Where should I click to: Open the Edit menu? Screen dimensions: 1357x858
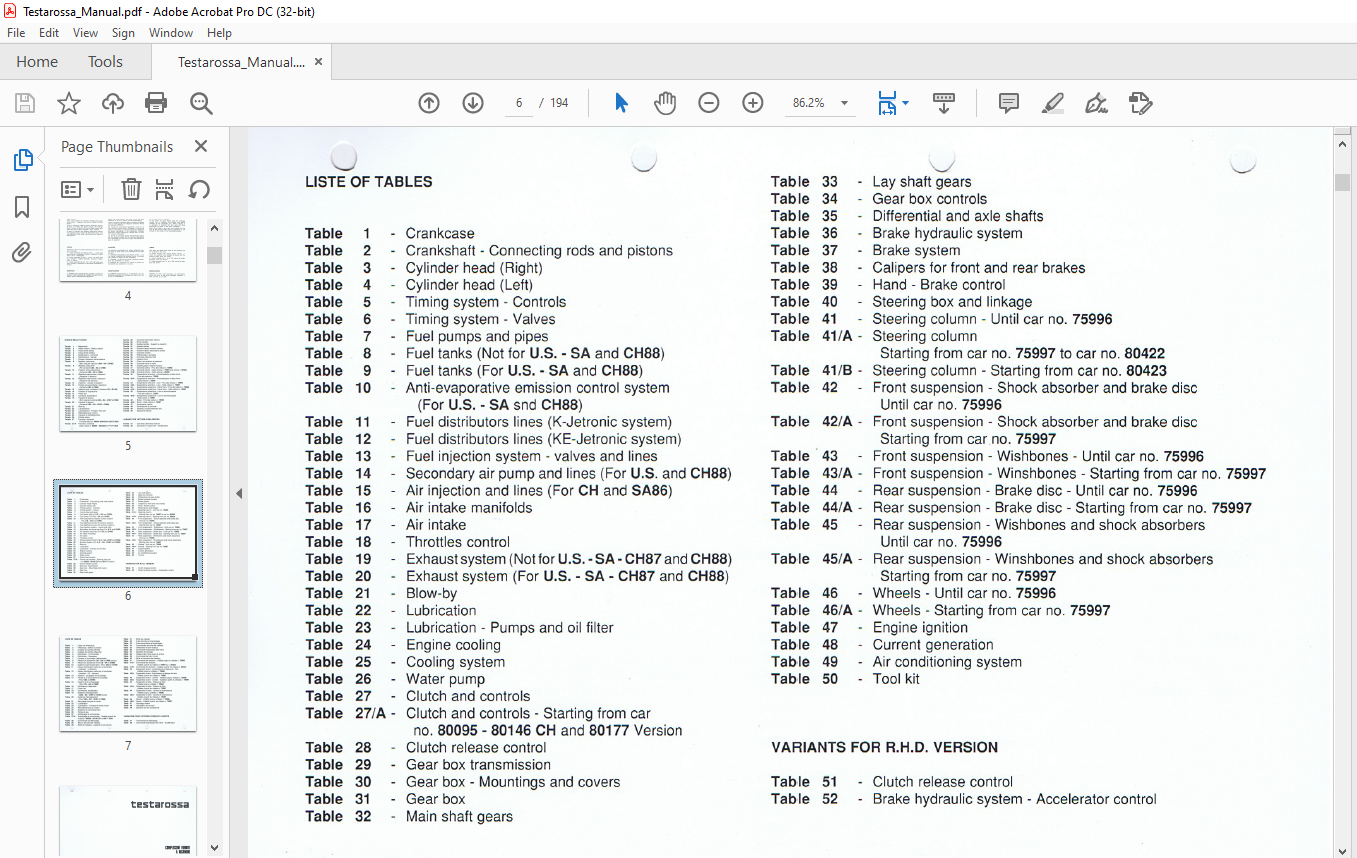tap(49, 33)
